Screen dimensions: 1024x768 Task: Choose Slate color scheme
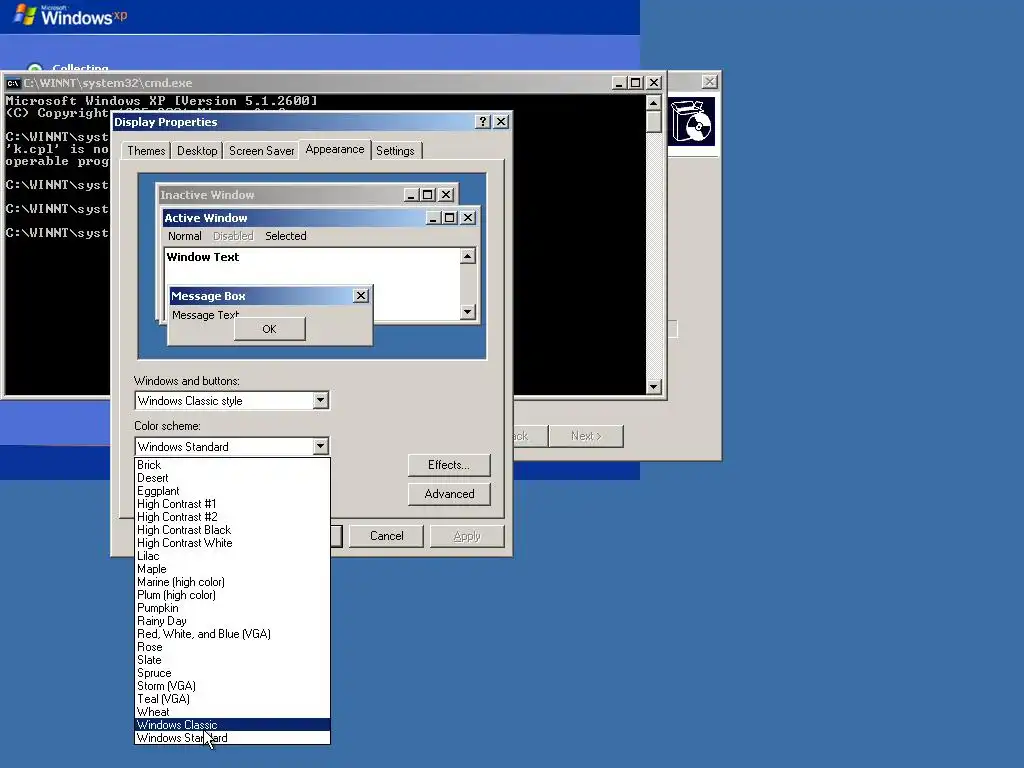232,660
